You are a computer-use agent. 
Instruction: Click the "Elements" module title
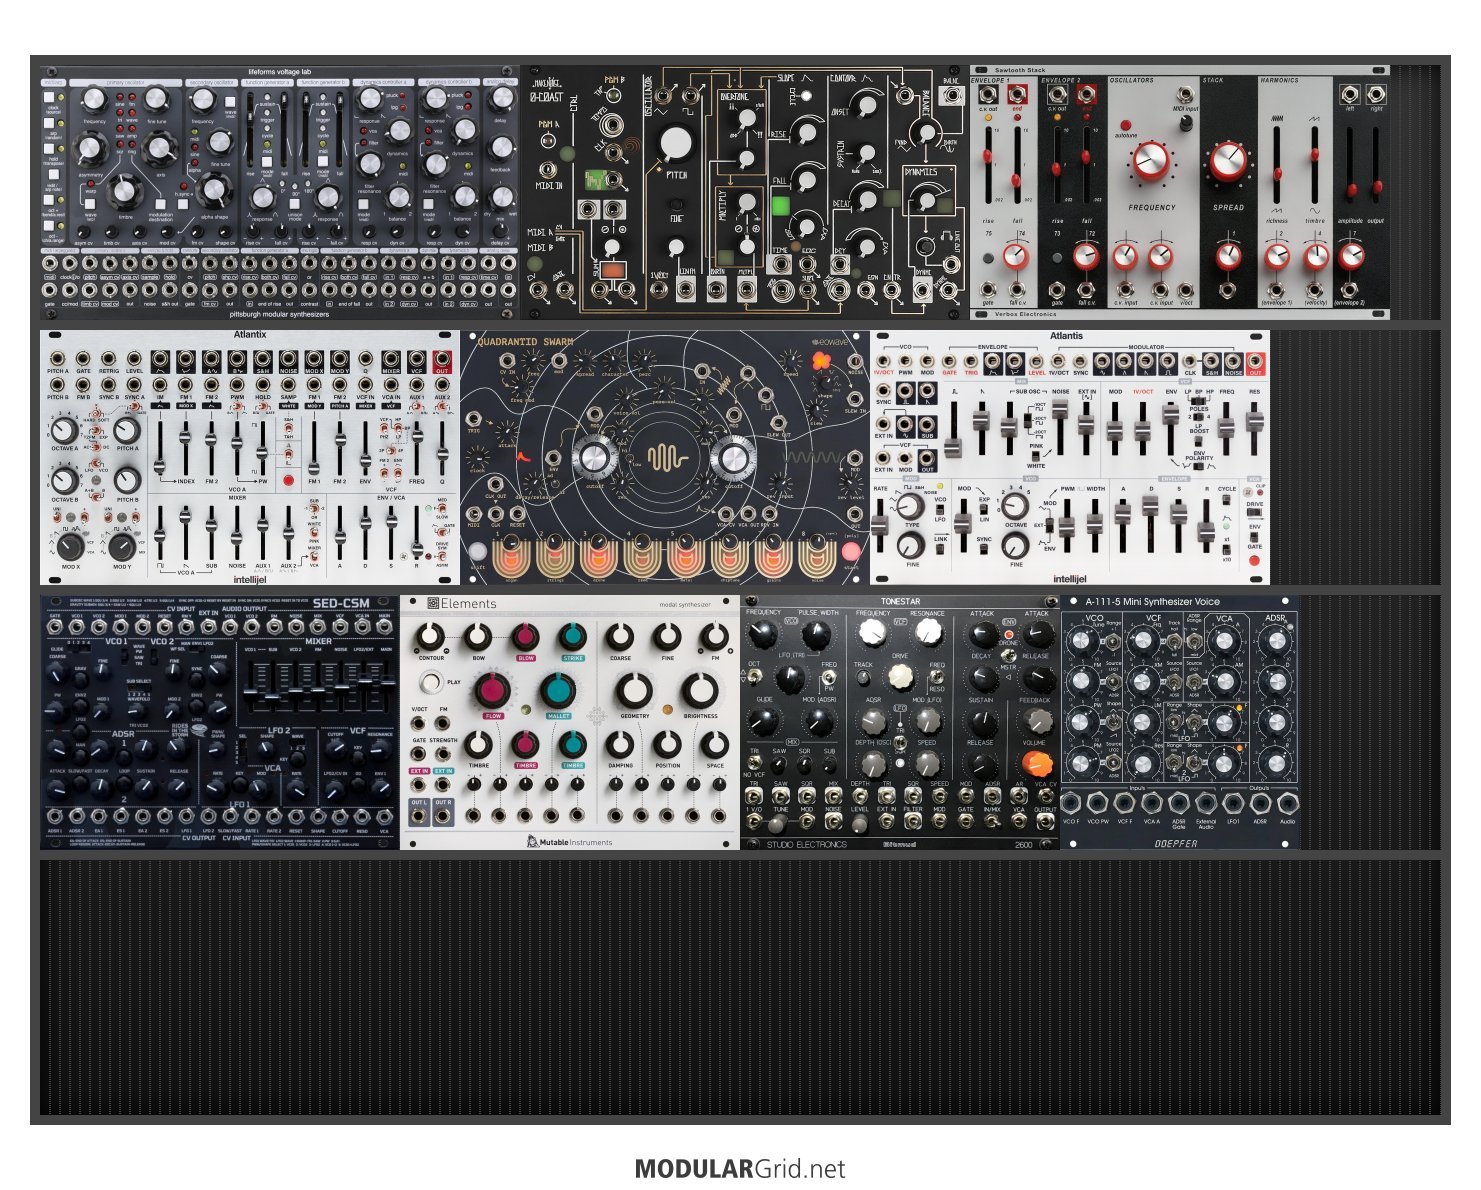coord(469,603)
